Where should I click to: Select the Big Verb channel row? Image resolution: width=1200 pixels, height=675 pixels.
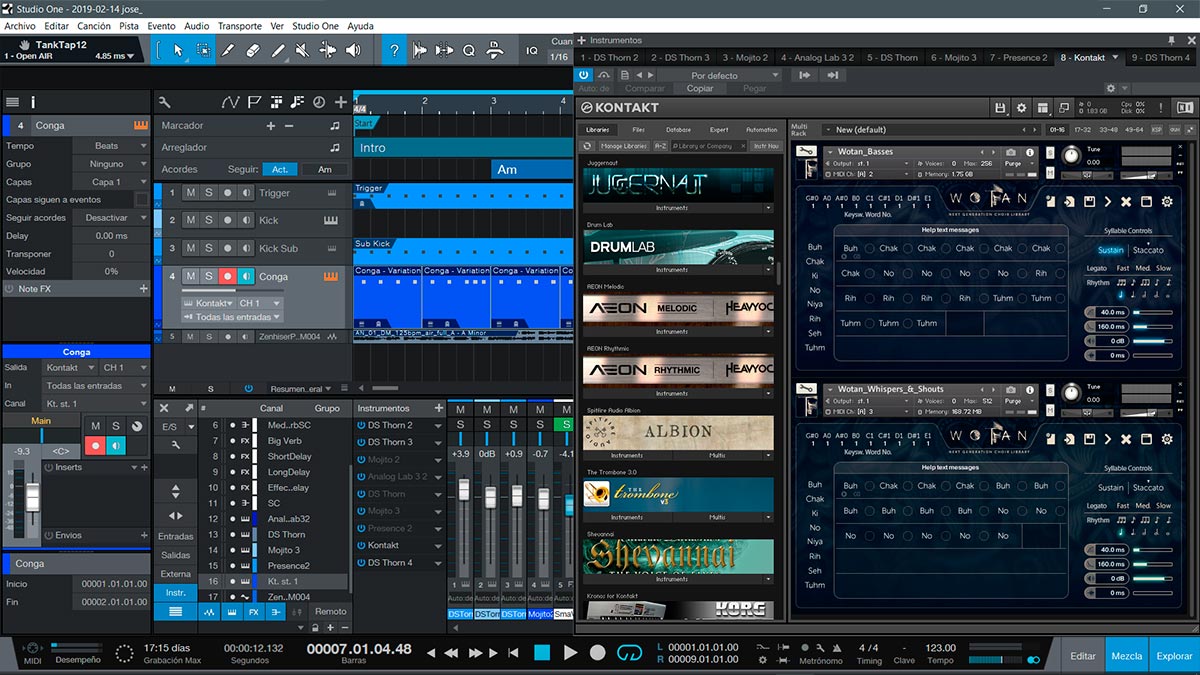point(273,441)
